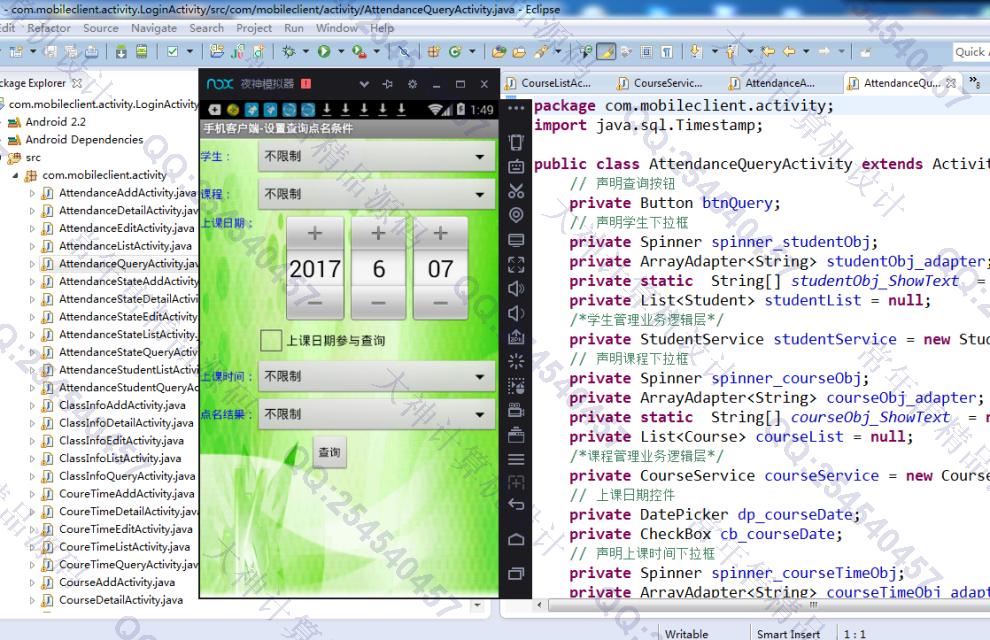Select AttendanceListActivity.java in Package Explorer
990x640 pixels.
point(125,246)
